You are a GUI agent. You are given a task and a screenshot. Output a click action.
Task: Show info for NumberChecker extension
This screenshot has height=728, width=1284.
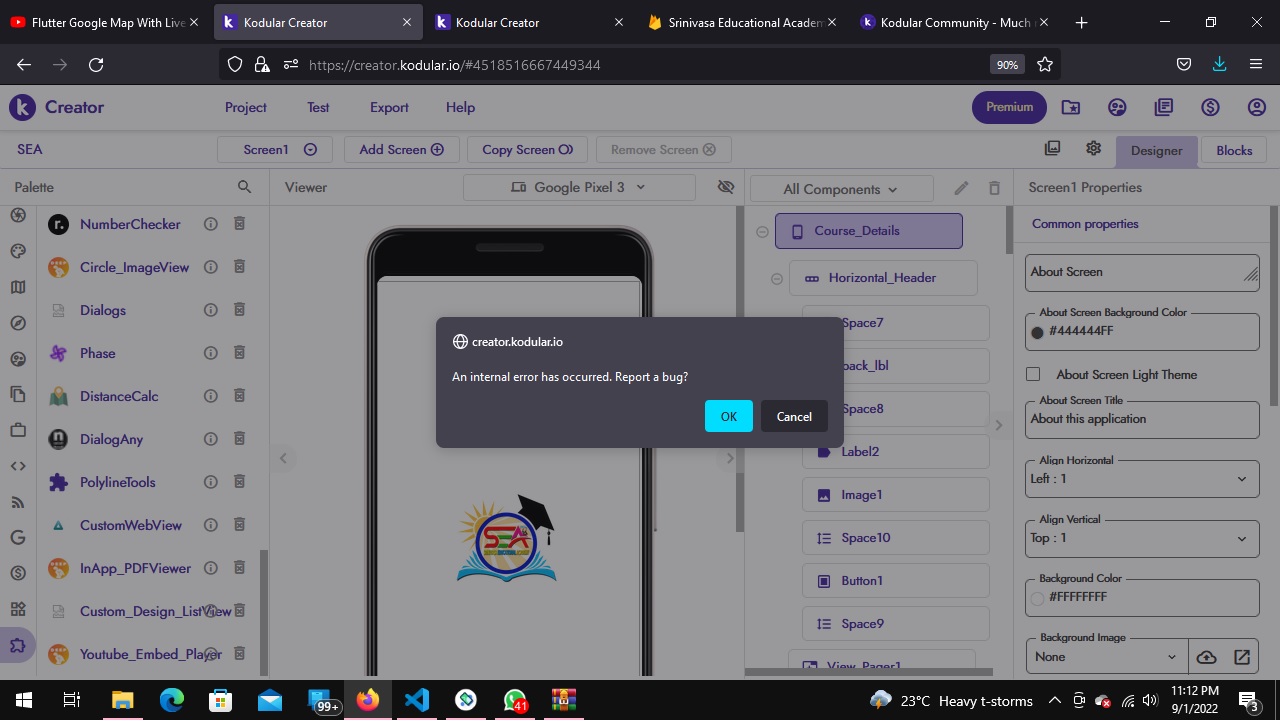pos(210,224)
